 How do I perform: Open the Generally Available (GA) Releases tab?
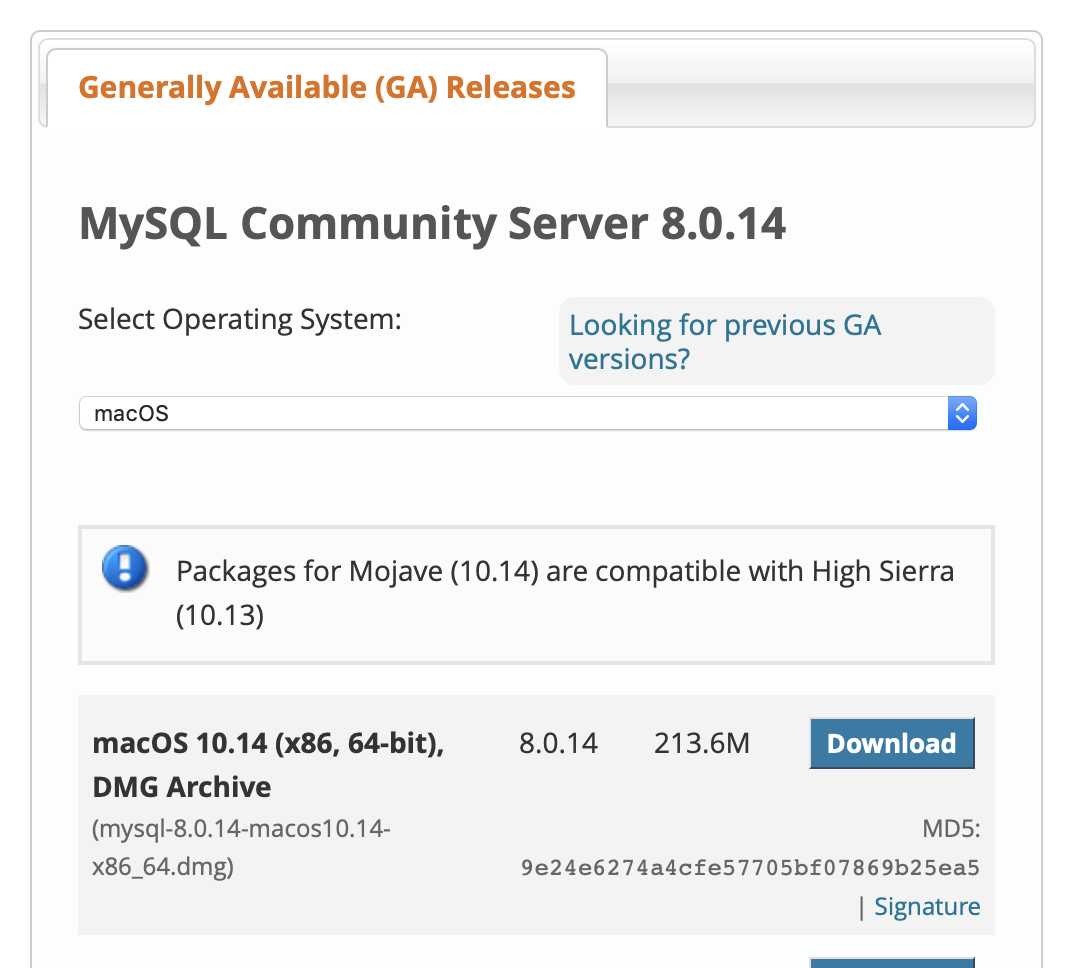tap(327, 88)
